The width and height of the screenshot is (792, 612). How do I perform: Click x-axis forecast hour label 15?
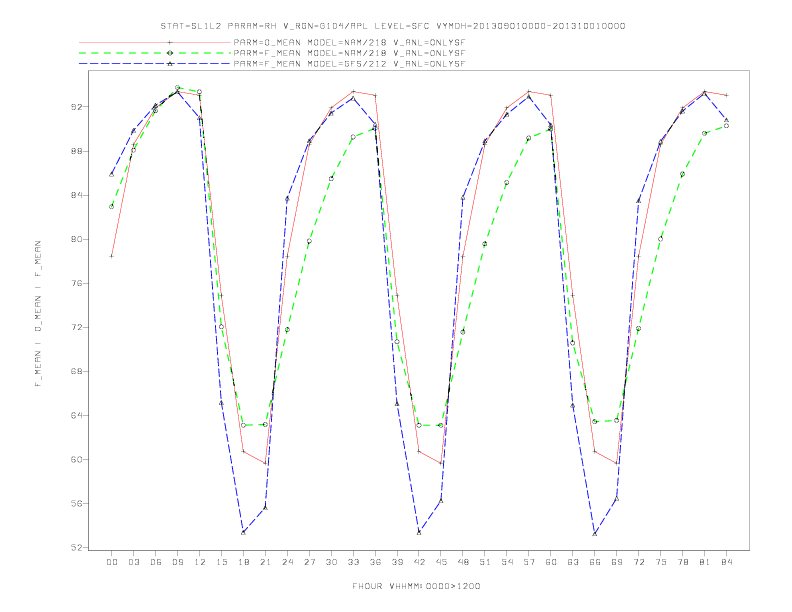[221, 562]
